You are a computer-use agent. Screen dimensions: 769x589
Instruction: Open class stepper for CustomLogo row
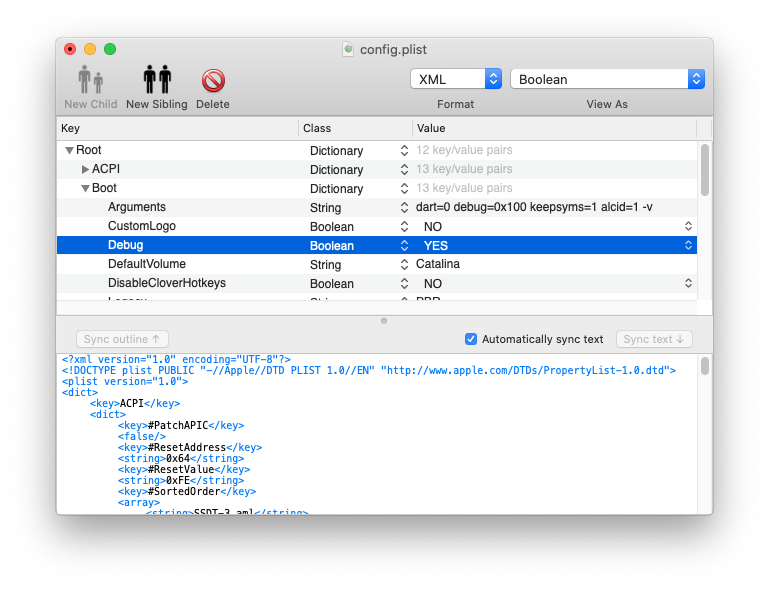(x=404, y=227)
